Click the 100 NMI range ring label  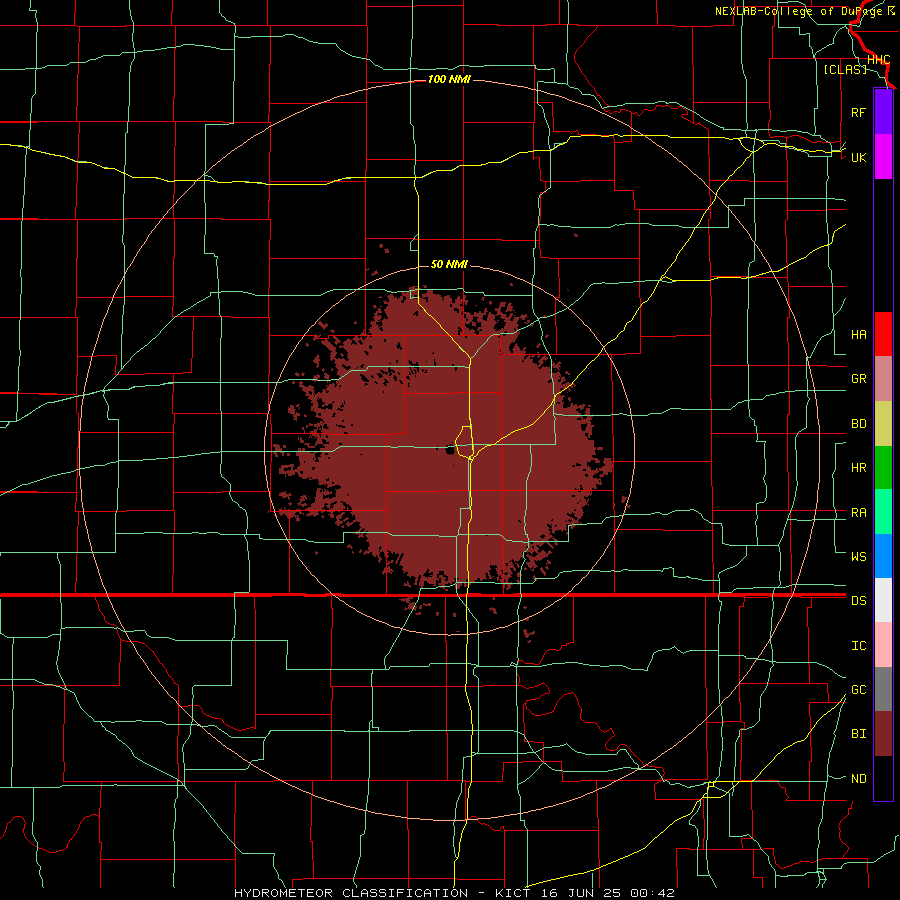coord(449,79)
